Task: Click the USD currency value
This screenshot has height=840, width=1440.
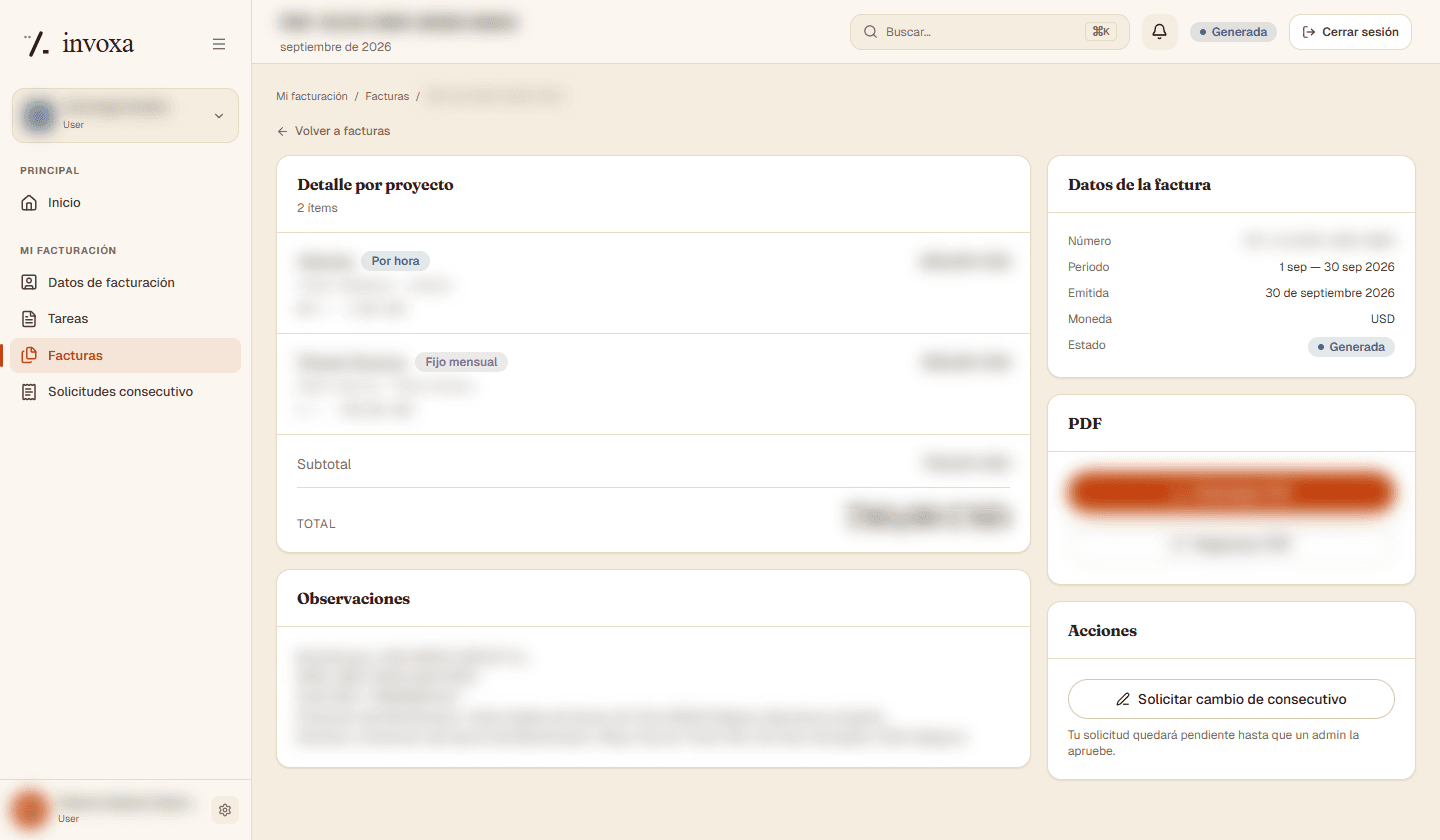Action: 1383,319
